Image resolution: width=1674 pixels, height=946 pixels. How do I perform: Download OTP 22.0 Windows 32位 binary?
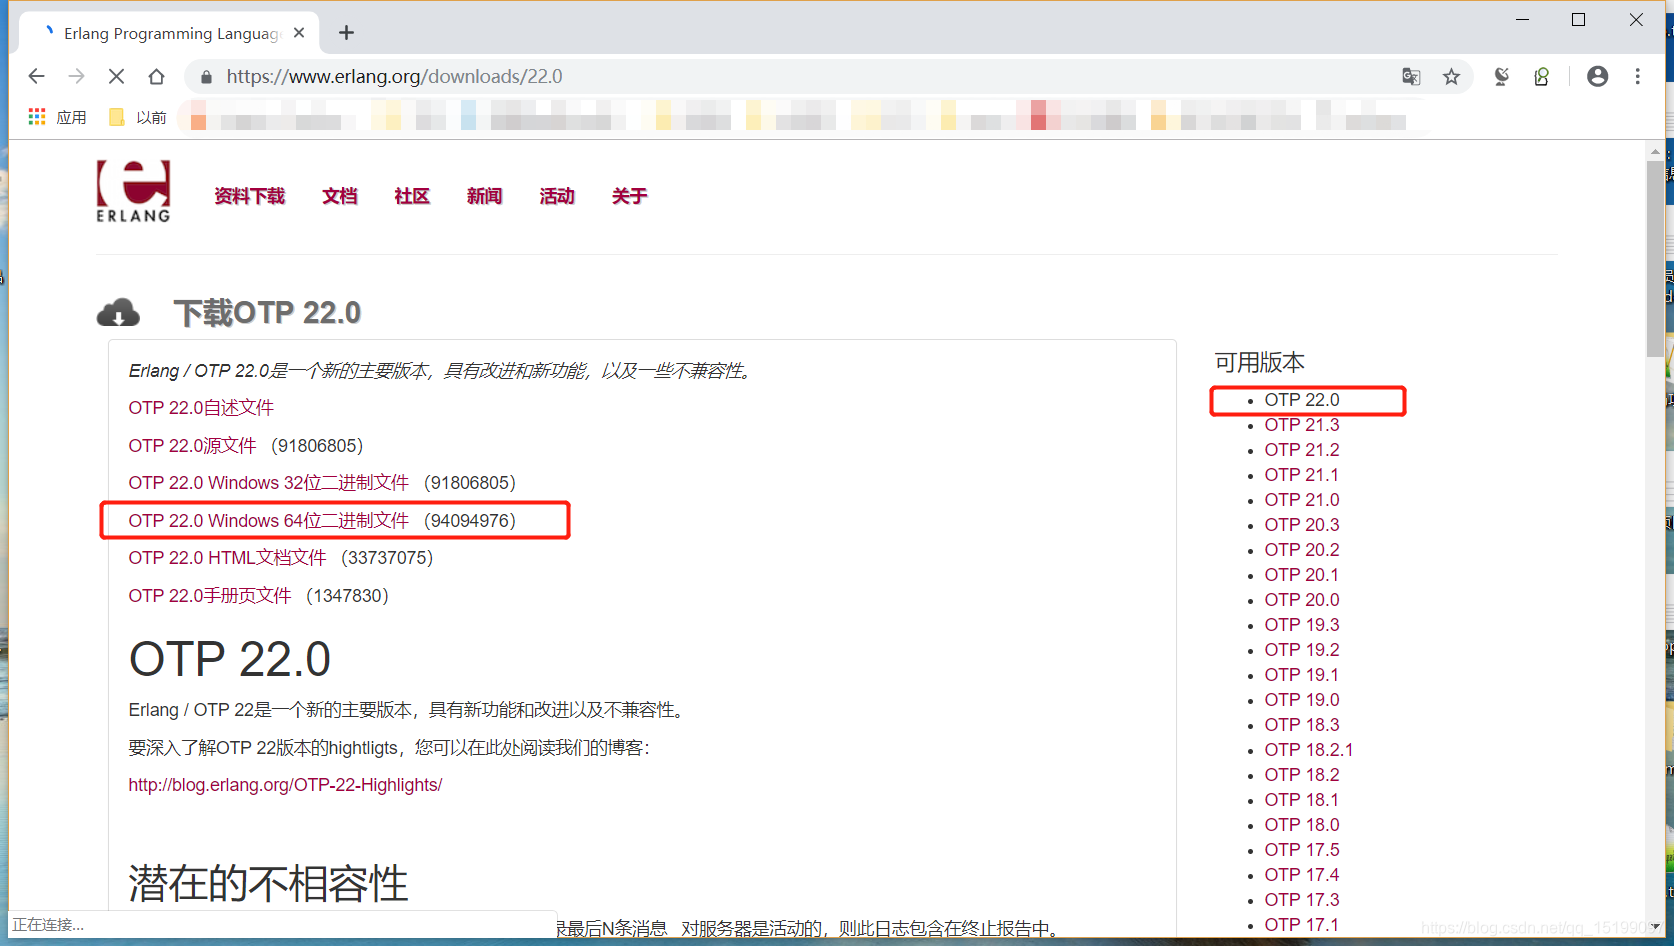(x=268, y=483)
